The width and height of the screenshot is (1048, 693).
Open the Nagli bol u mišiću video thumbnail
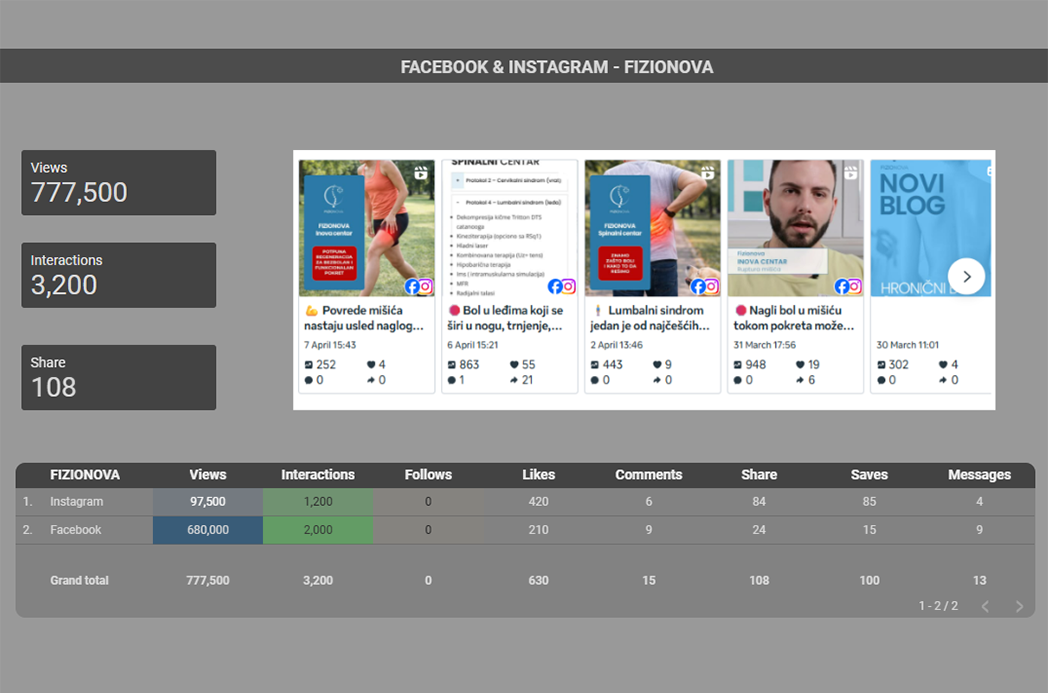tap(795, 228)
